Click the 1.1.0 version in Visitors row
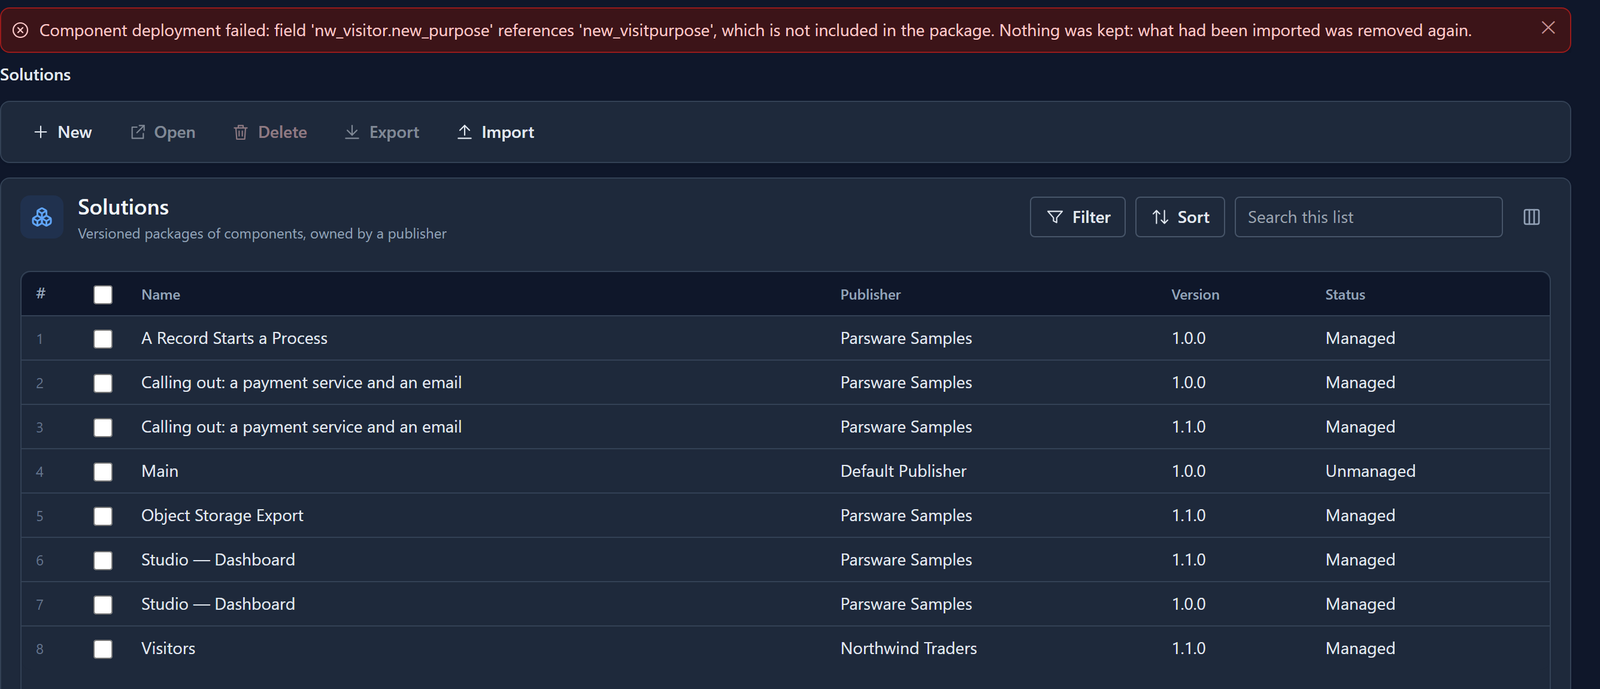This screenshot has height=689, width=1600. pyautogui.click(x=1188, y=648)
